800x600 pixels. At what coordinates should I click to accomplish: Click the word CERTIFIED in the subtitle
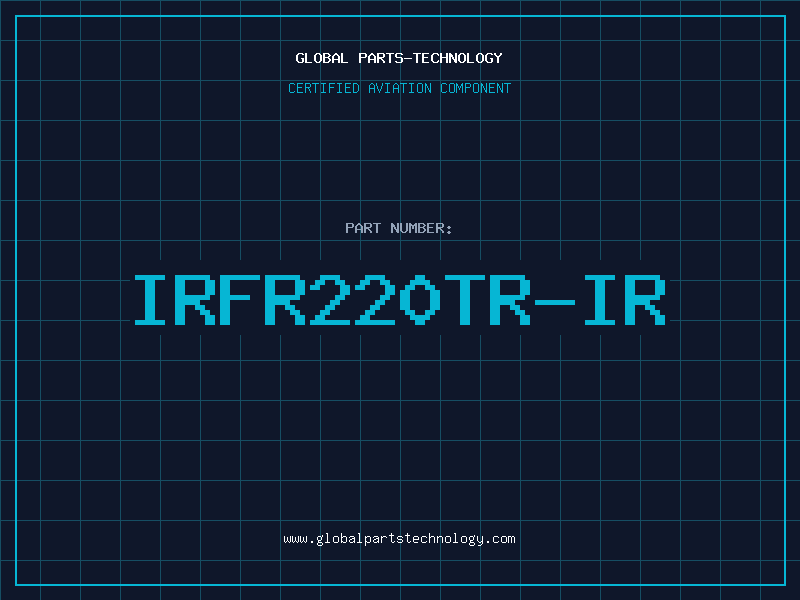pyautogui.click(x=324, y=88)
